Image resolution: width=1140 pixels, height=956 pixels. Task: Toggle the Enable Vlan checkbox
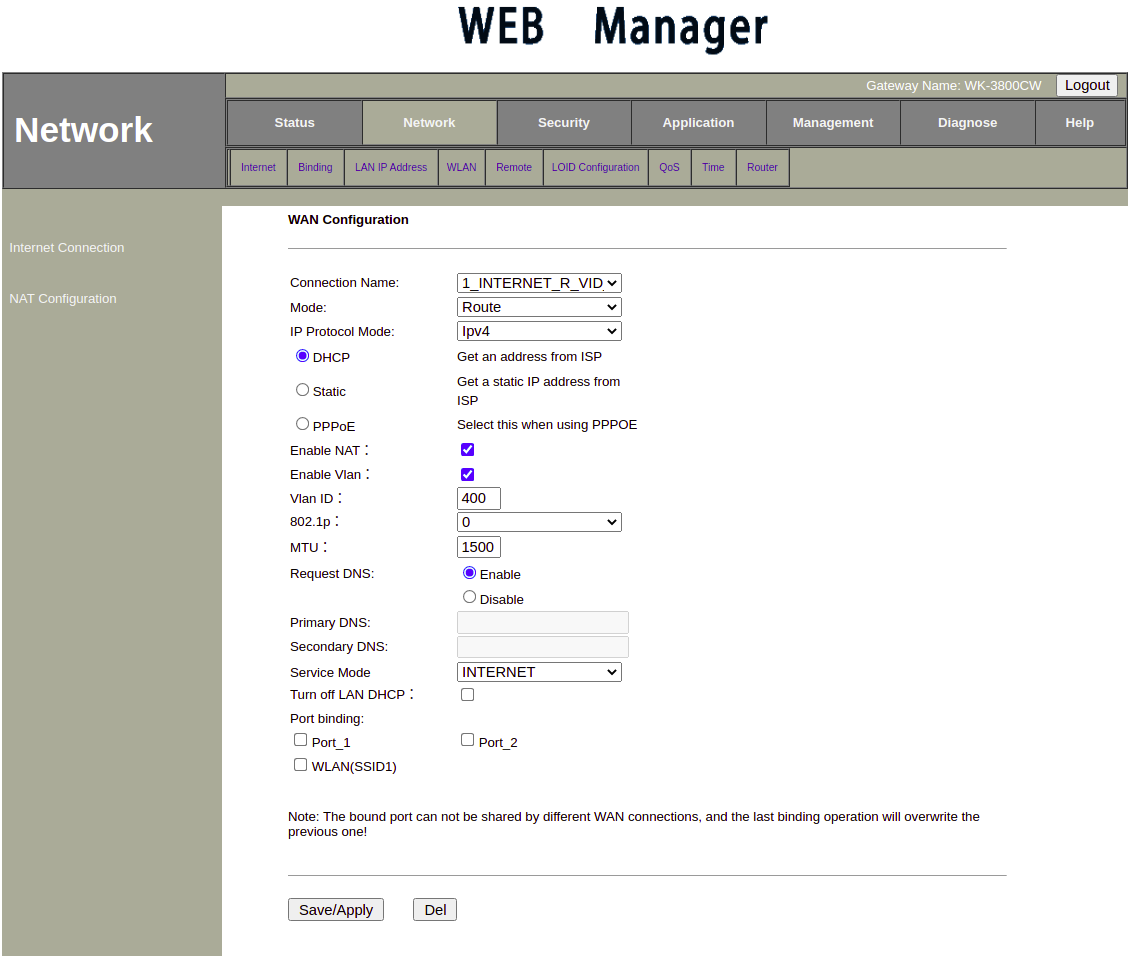click(x=467, y=474)
